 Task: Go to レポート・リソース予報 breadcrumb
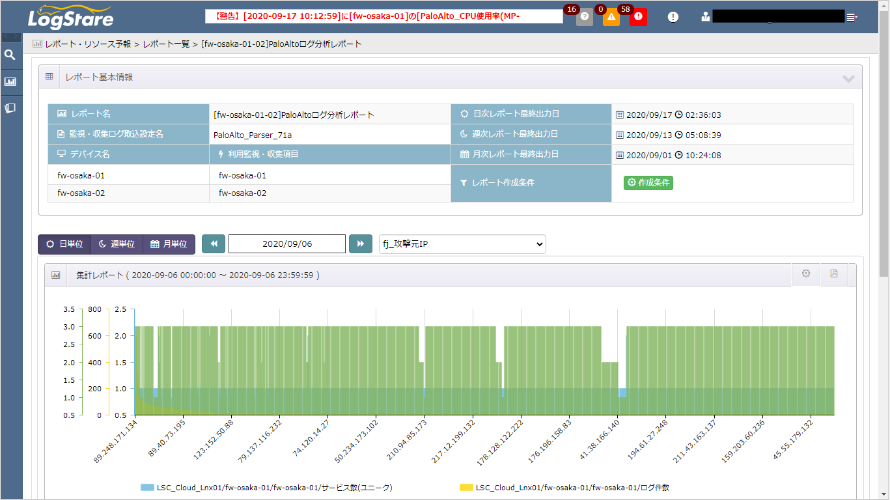click(87, 44)
